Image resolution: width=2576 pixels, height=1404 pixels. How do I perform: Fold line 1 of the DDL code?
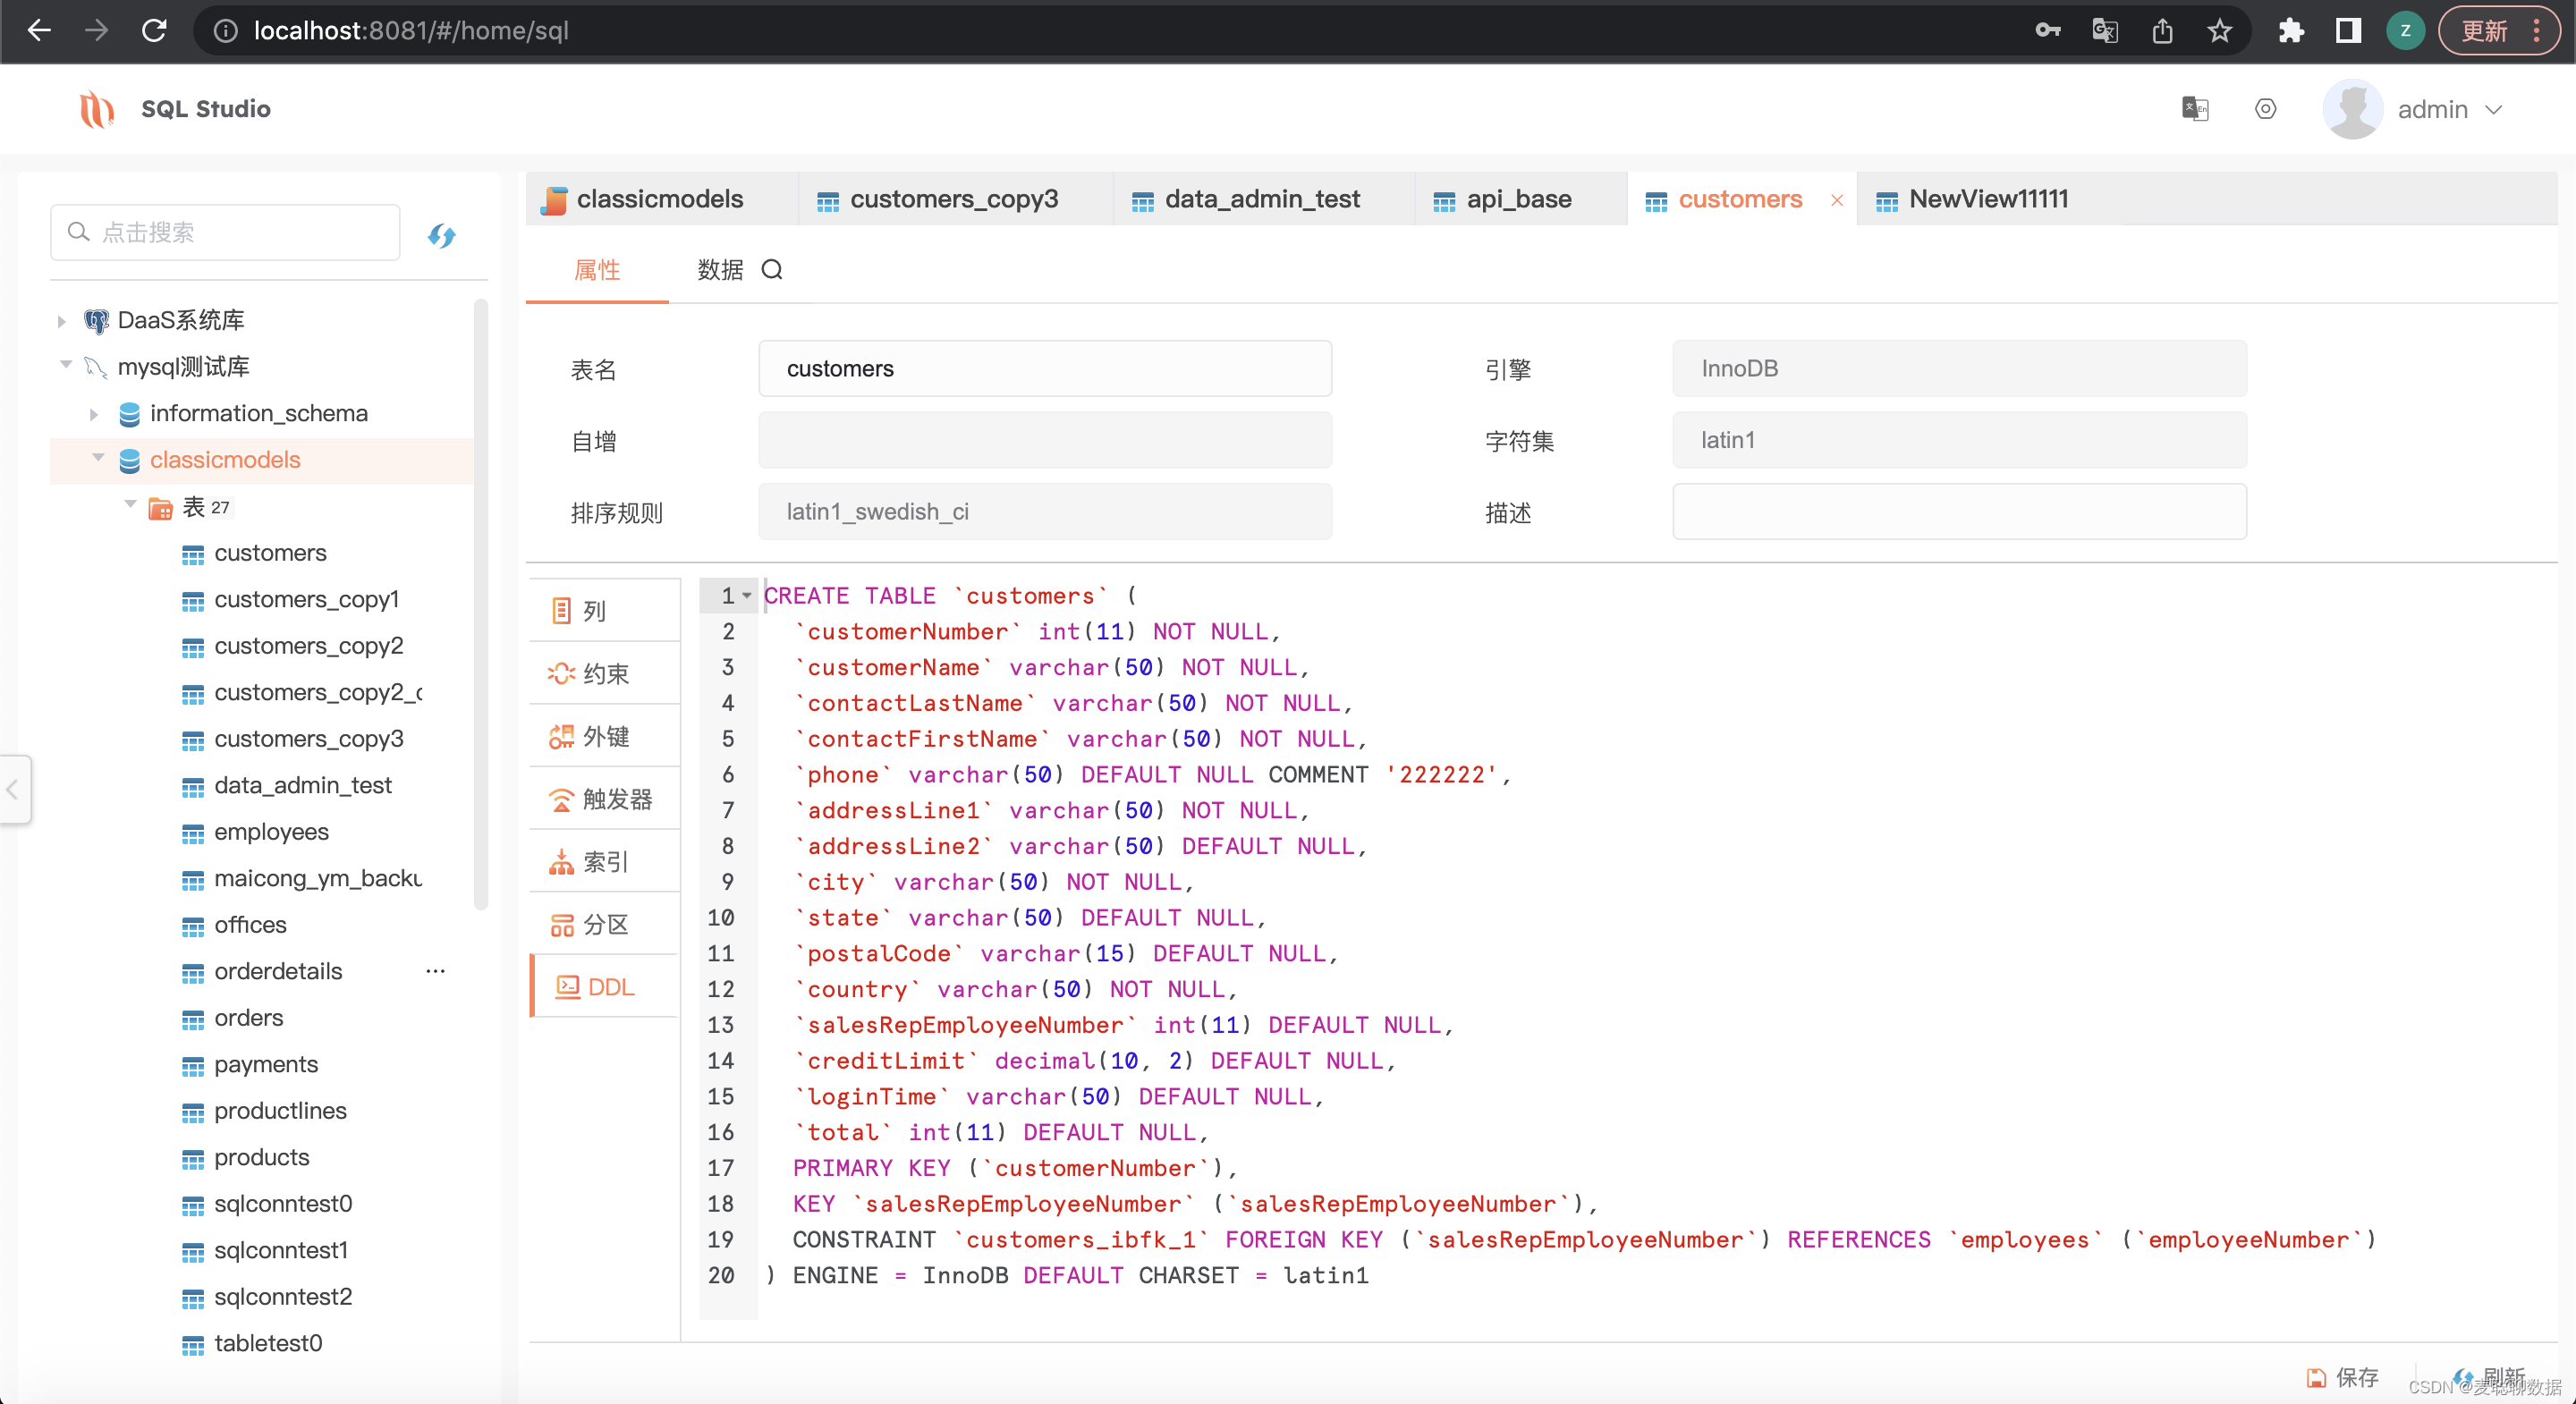coord(746,596)
